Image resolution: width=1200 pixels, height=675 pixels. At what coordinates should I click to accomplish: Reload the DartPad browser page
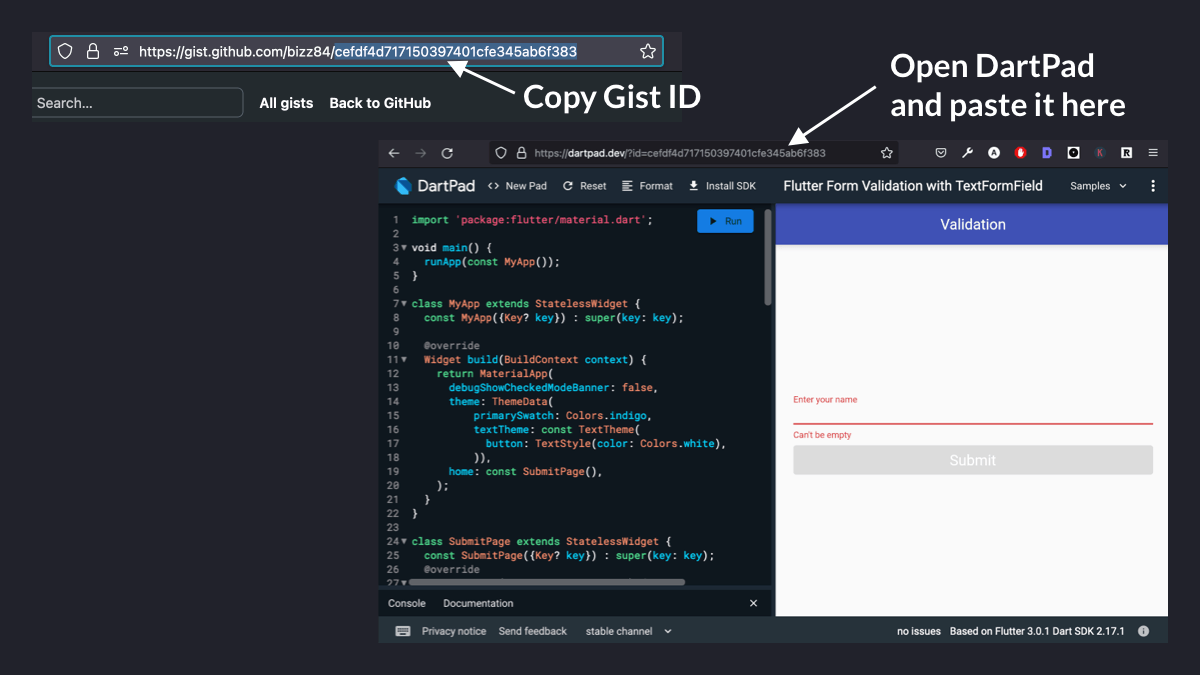(x=447, y=153)
